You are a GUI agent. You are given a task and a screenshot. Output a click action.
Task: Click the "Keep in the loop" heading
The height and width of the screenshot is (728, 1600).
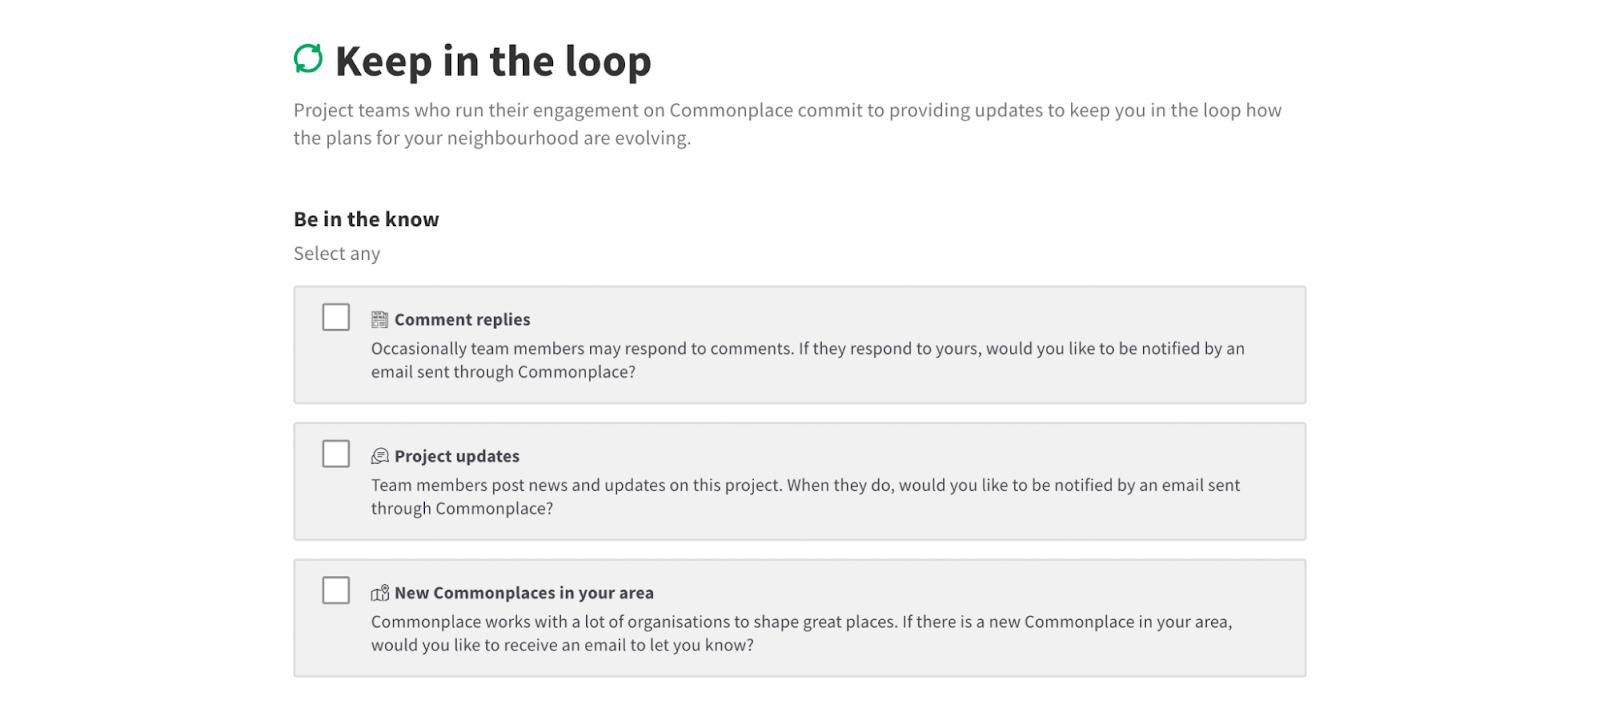click(x=493, y=61)
